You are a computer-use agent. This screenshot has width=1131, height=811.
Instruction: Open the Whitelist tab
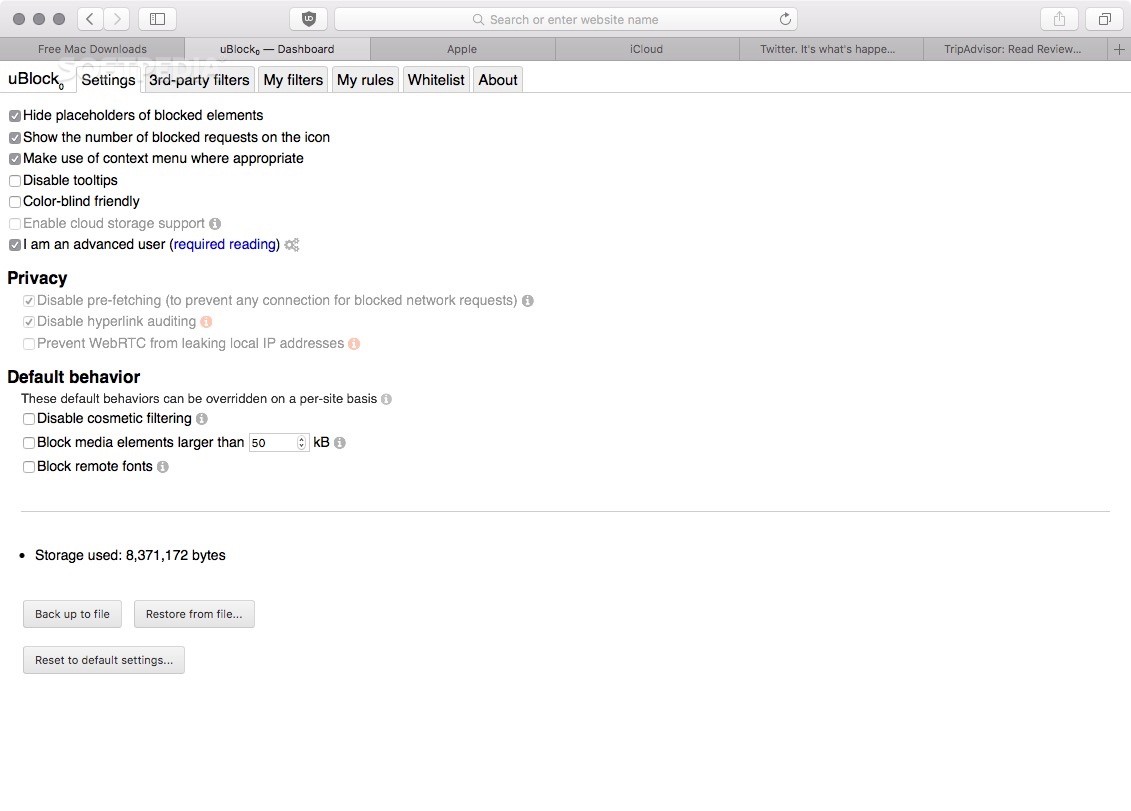(435, 79)
